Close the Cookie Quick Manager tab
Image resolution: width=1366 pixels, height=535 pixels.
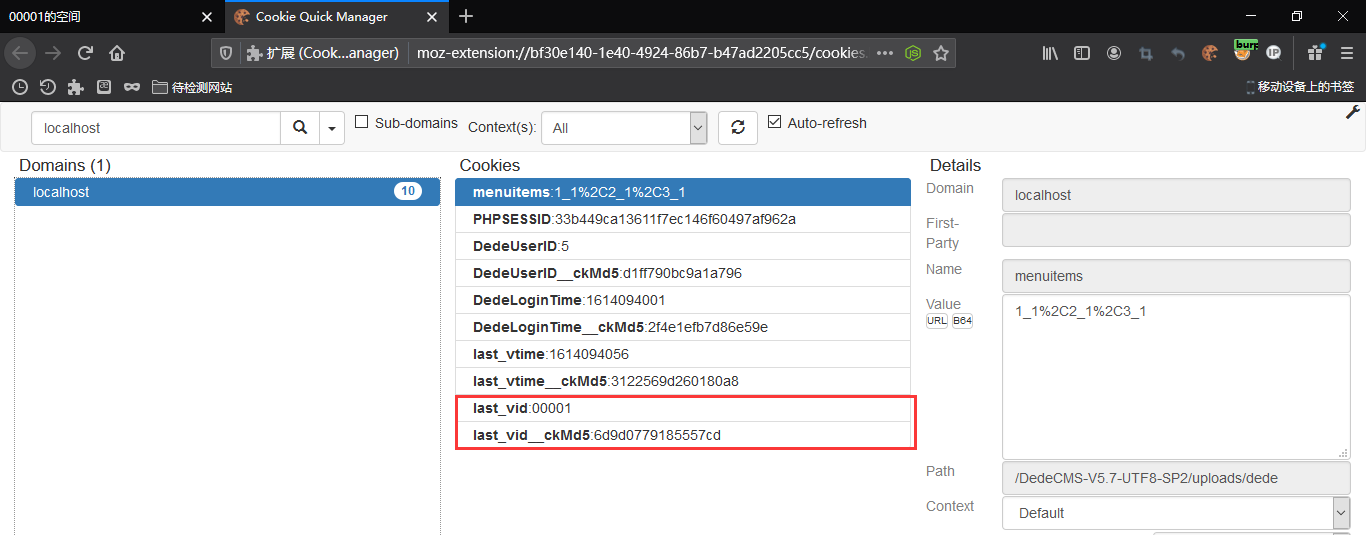434,16
